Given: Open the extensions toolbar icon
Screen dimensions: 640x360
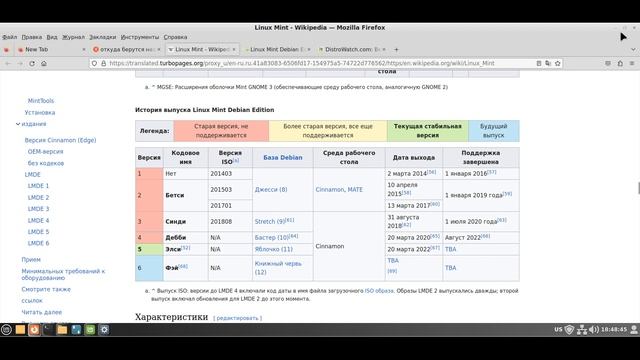Looking at the screenshot, I should click(x=620, y=63).
